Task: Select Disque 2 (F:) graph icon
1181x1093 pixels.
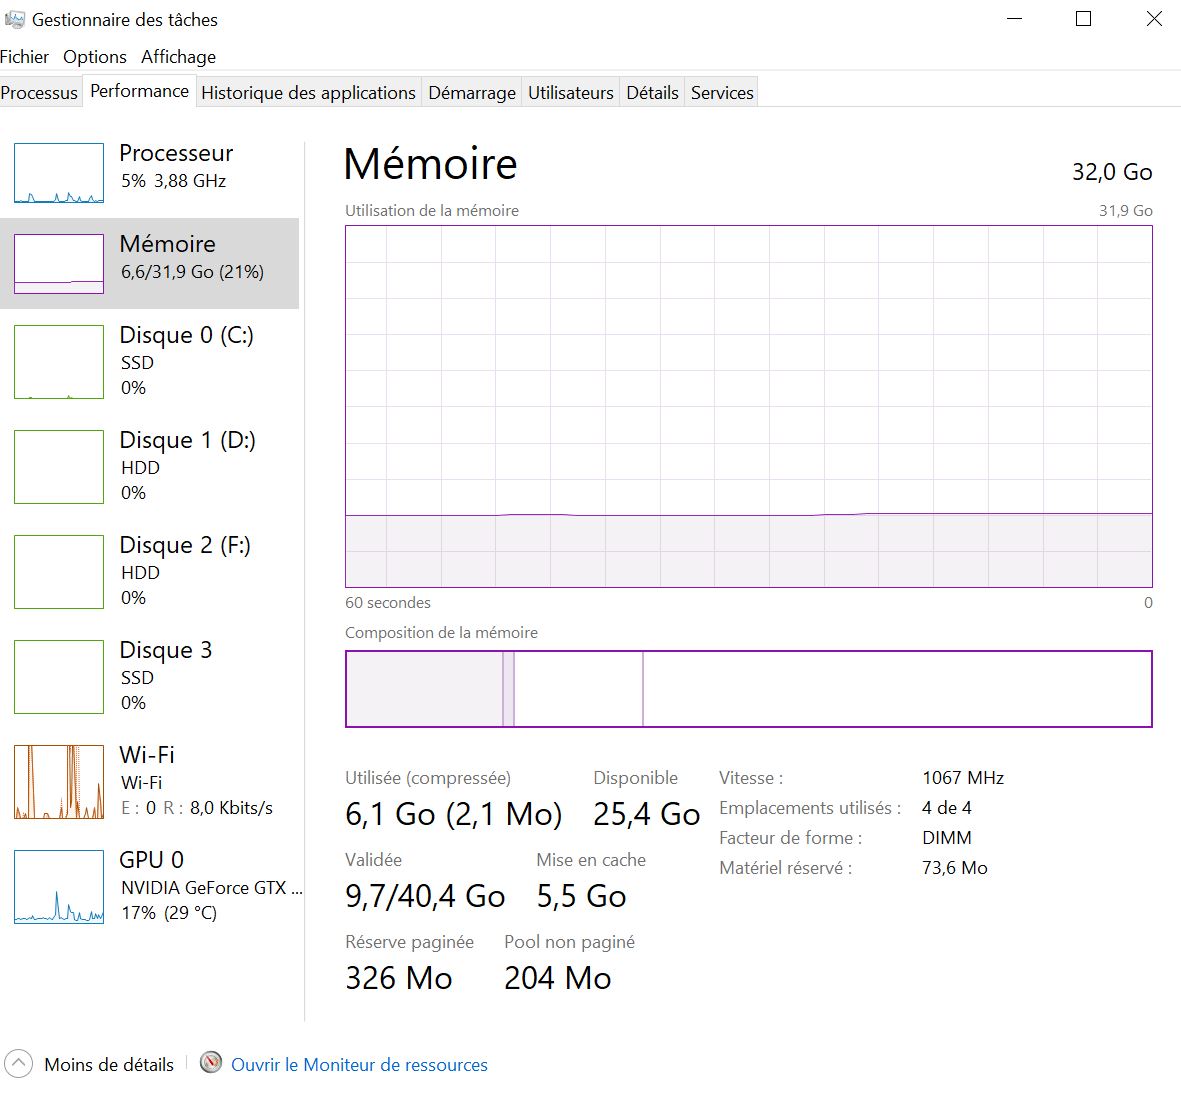Action: pos(59,572)
